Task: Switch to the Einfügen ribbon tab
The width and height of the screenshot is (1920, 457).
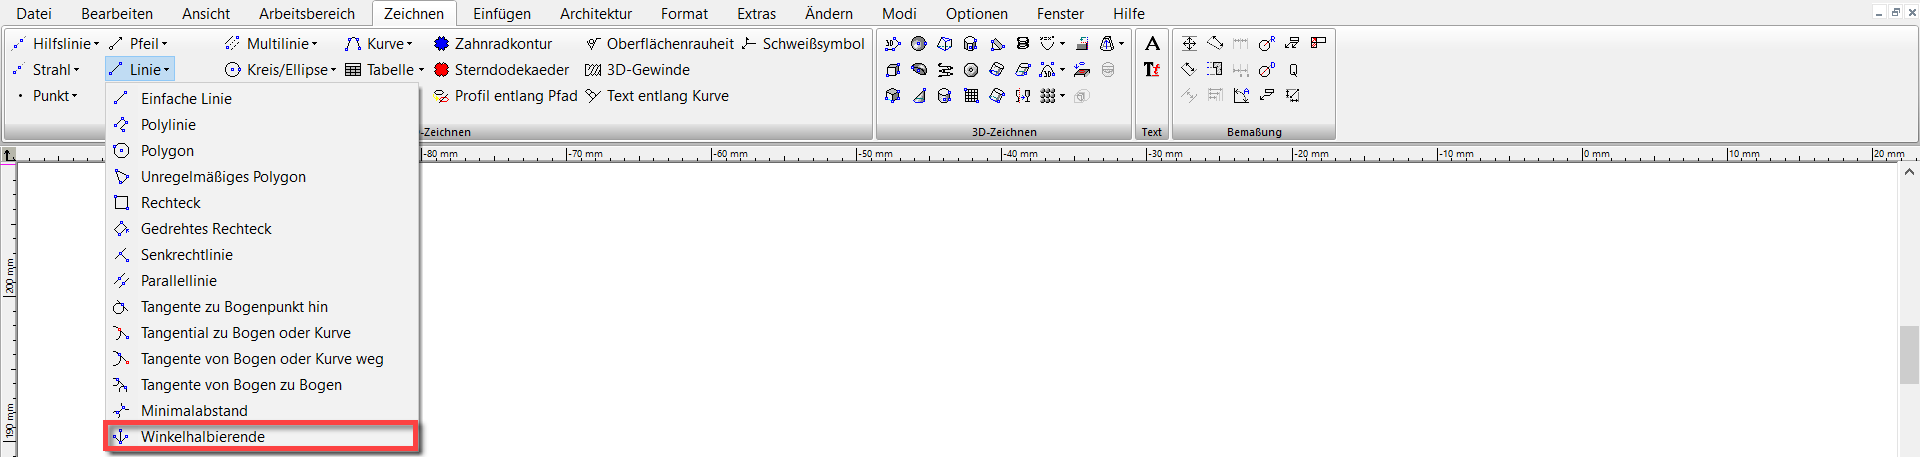Action: click(x=502, y=14)
